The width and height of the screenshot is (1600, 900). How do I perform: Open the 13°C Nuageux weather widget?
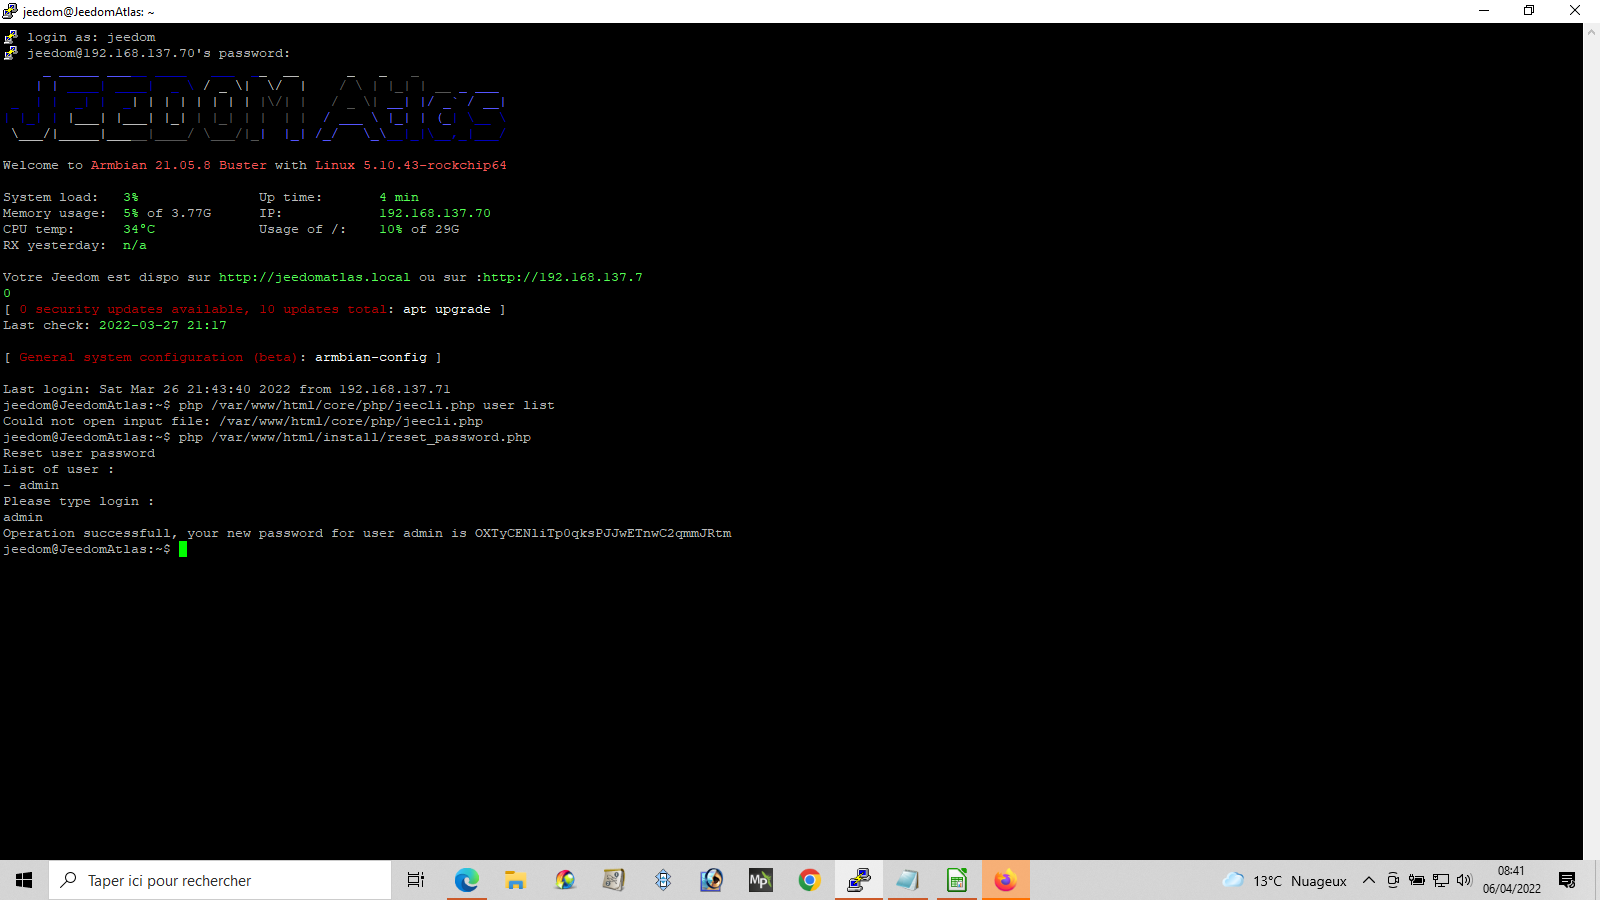click(x=1285, y=880)
